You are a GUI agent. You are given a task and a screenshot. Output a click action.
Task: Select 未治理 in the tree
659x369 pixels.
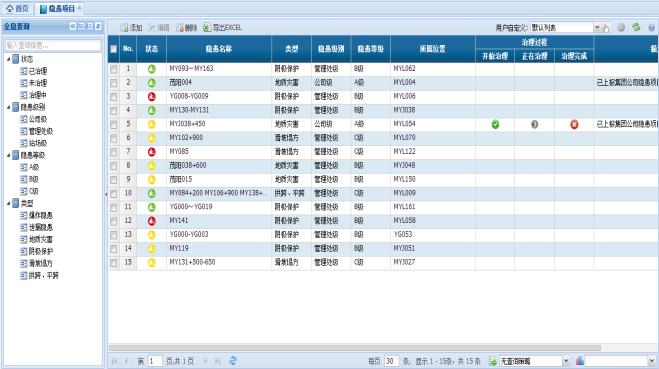click(38, 83)
